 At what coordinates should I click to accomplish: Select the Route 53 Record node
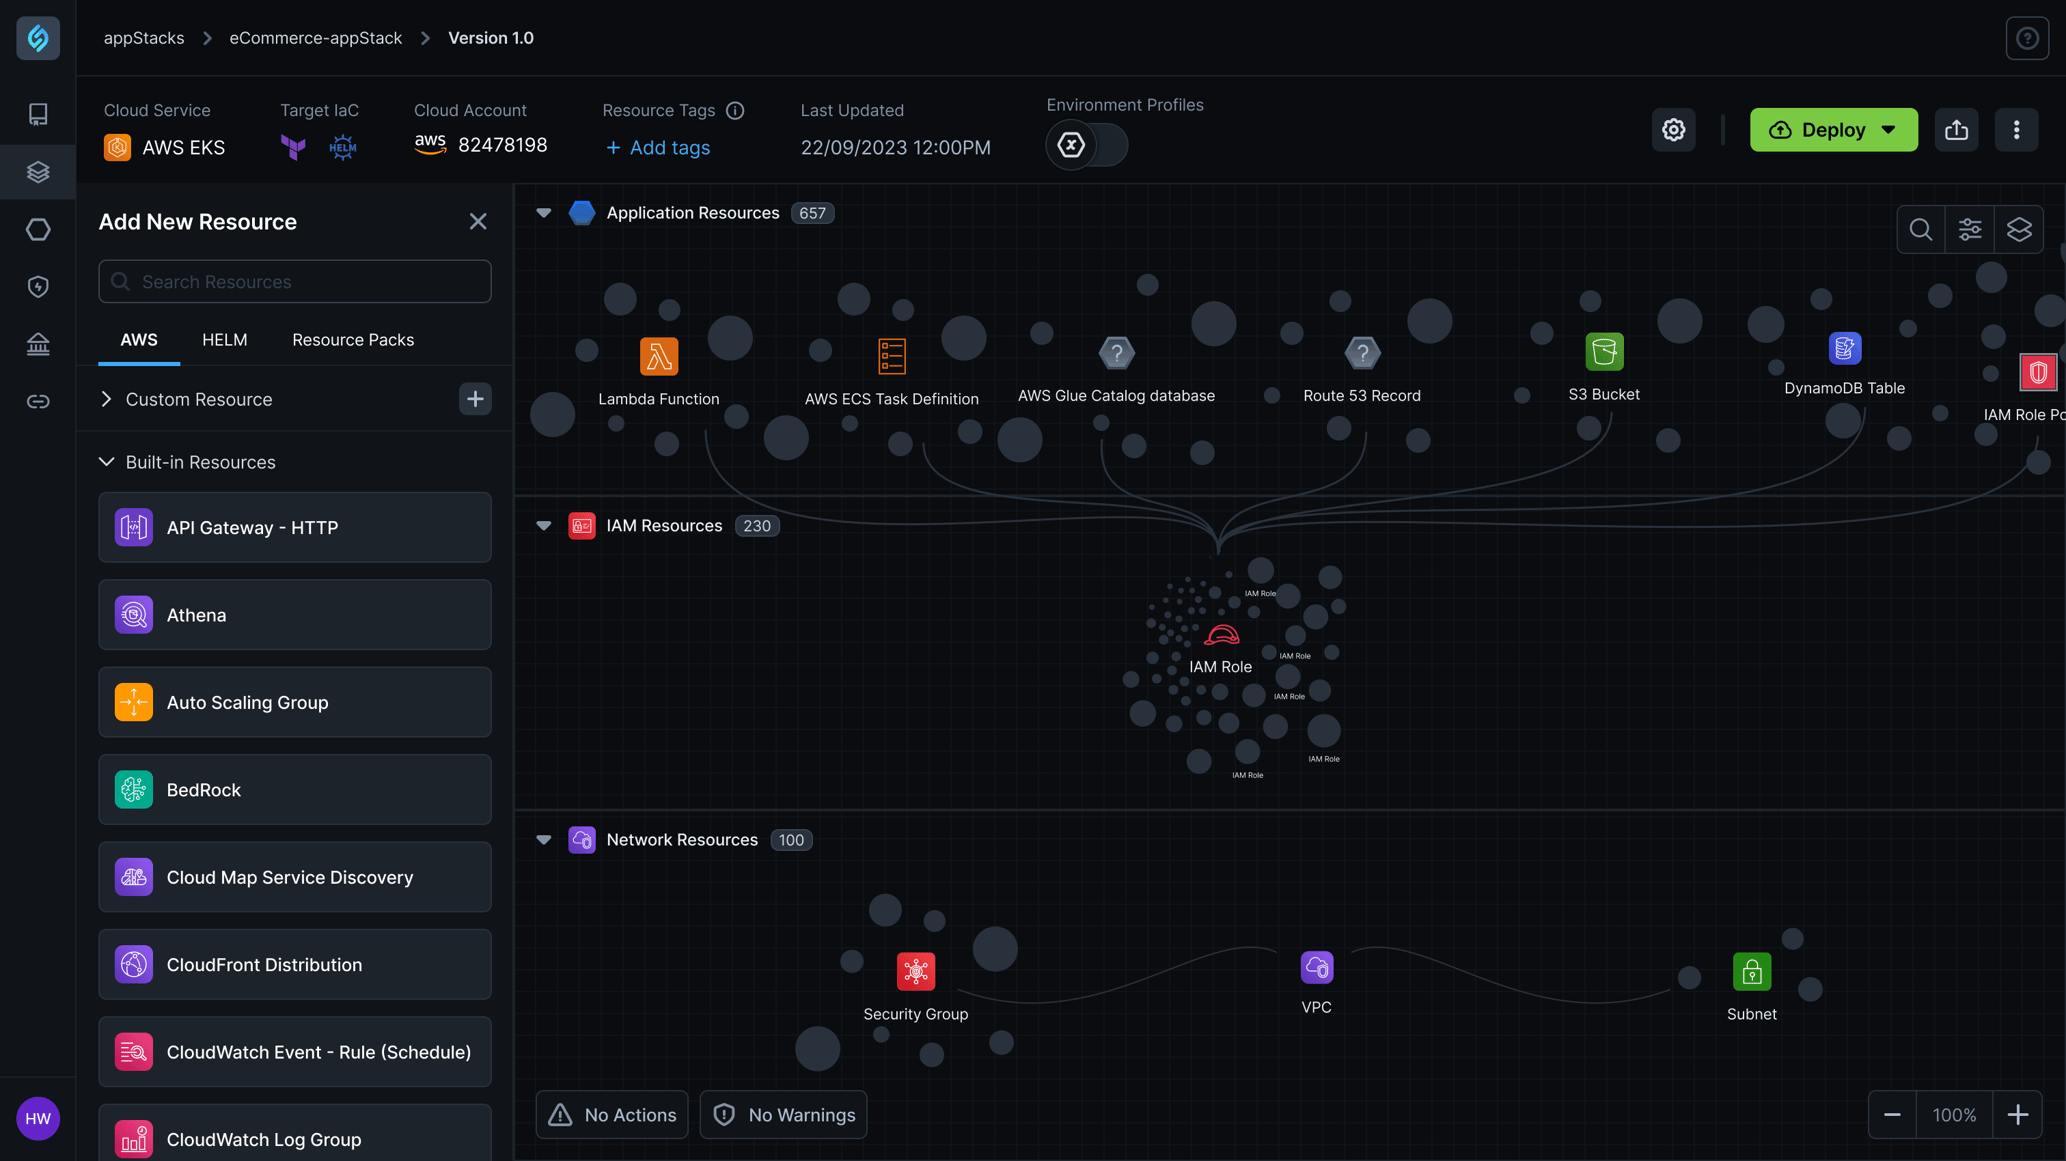[x=1361, y=352]
